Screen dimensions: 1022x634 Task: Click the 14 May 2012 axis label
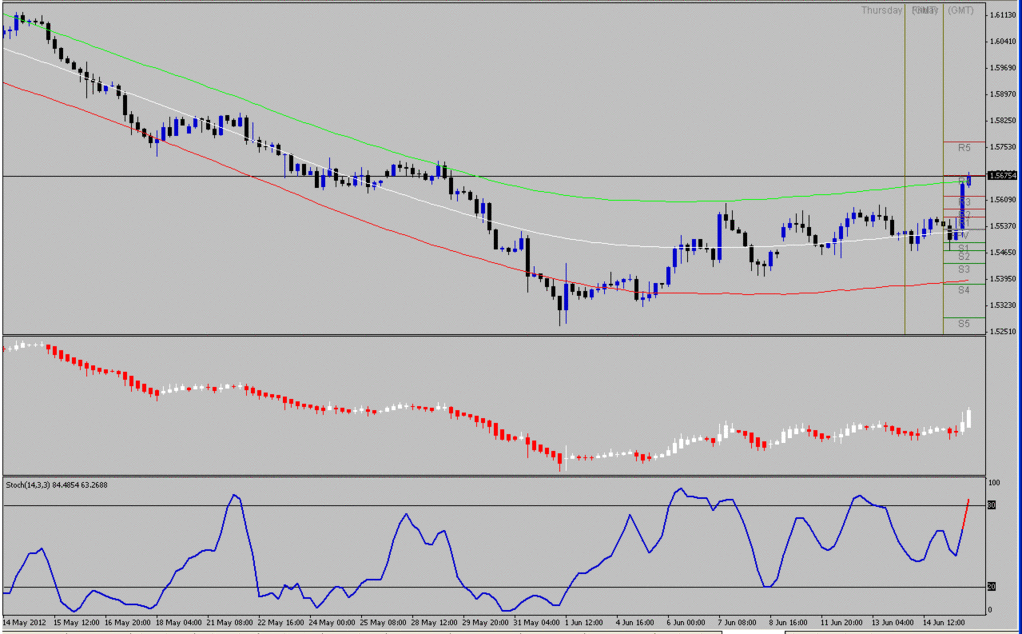(24, 620)
